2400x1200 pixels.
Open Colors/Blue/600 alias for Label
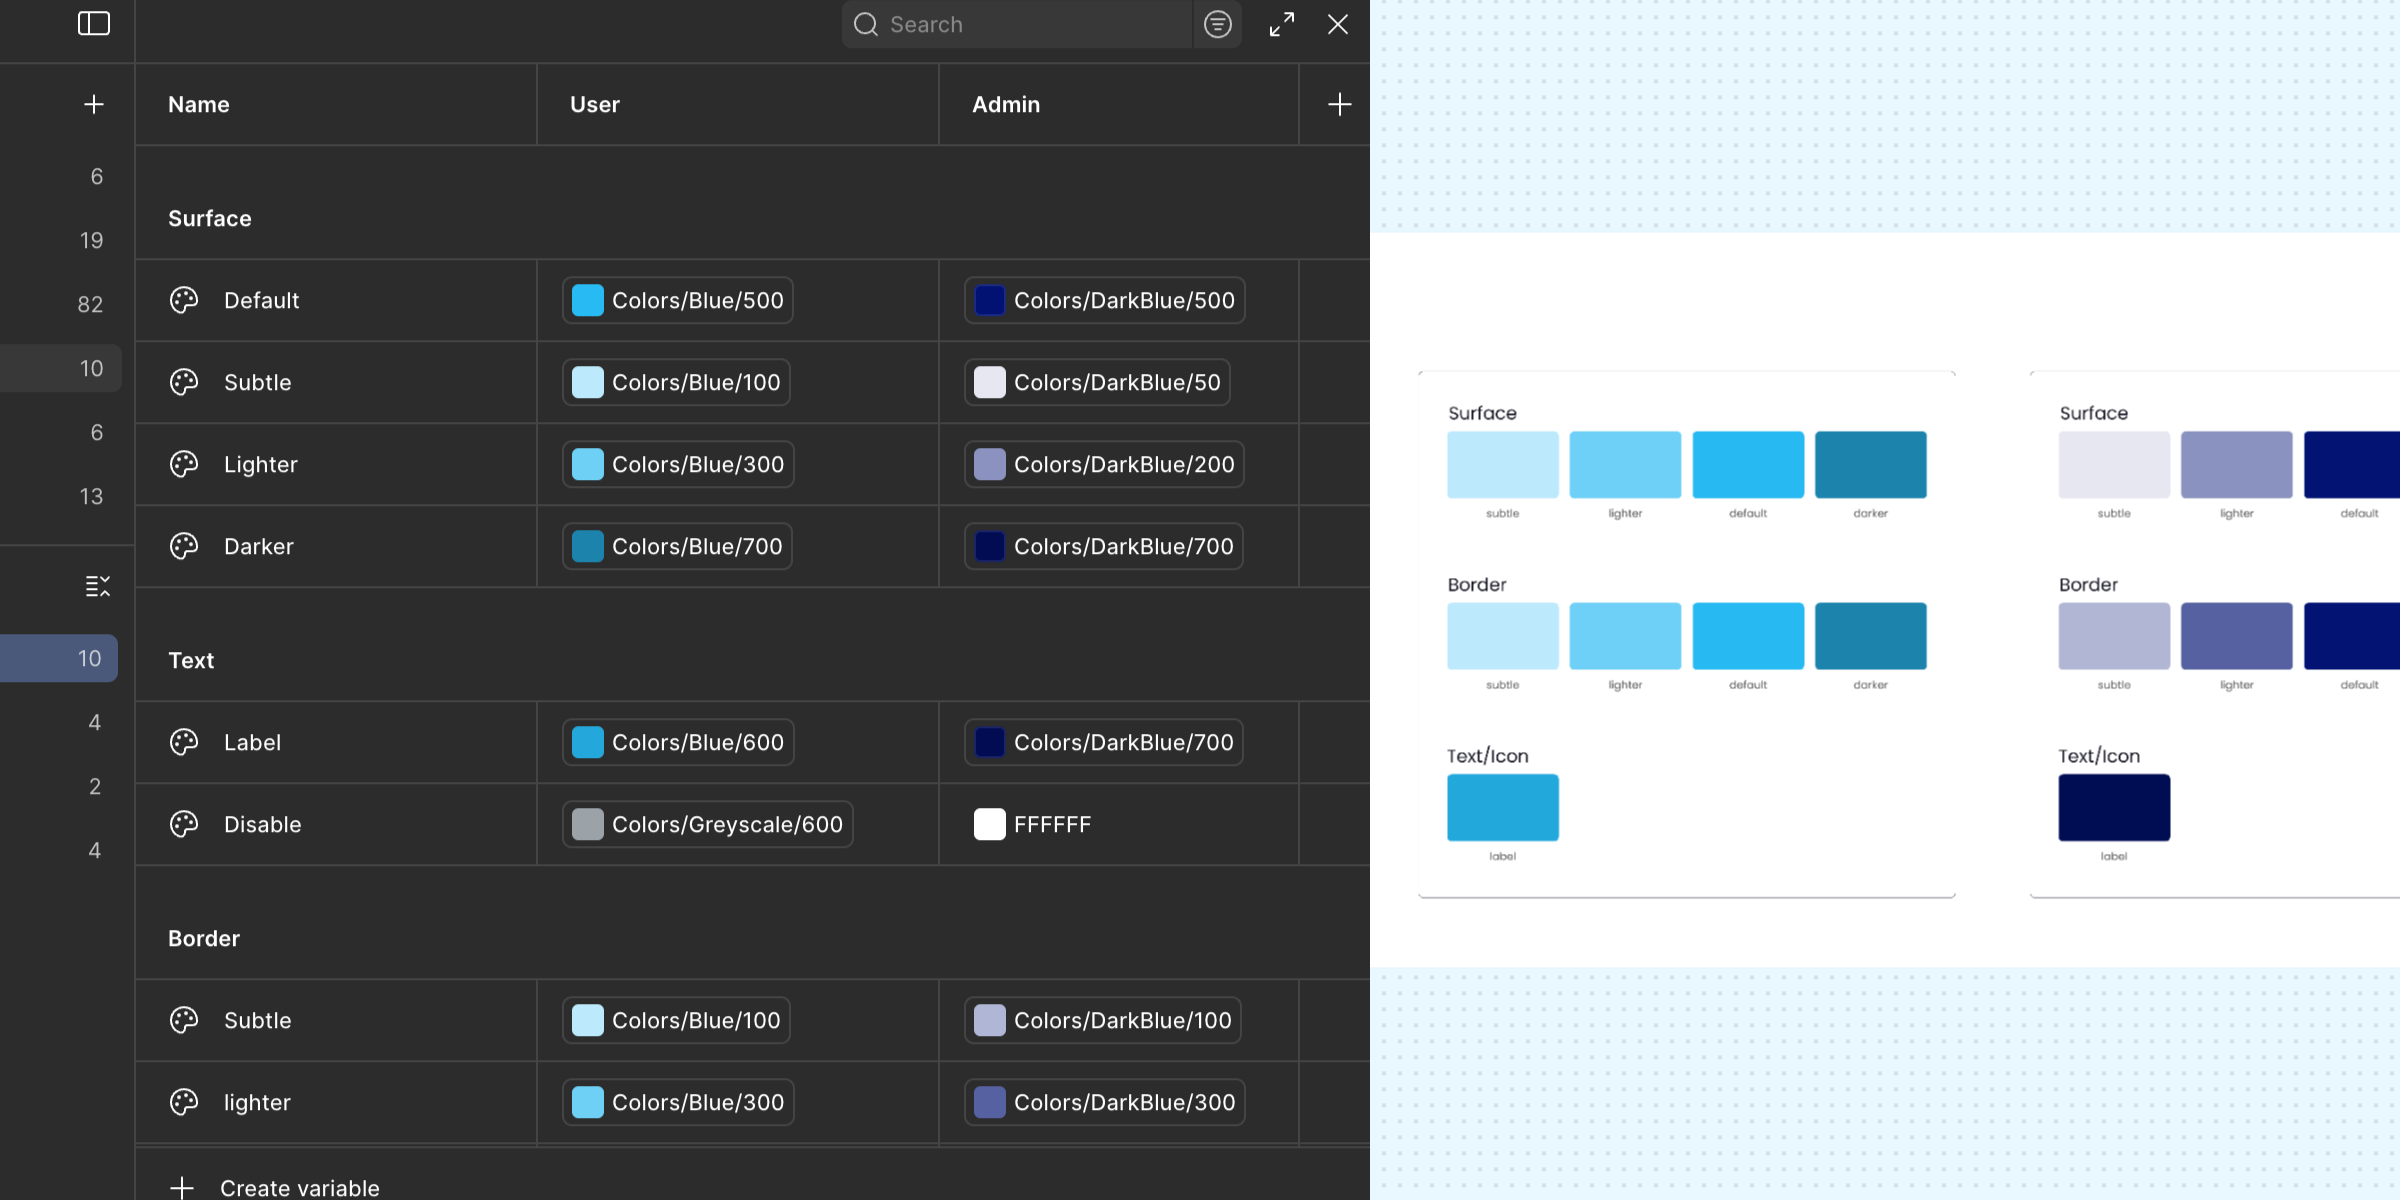pyautogui.click(x=678, y=742)
